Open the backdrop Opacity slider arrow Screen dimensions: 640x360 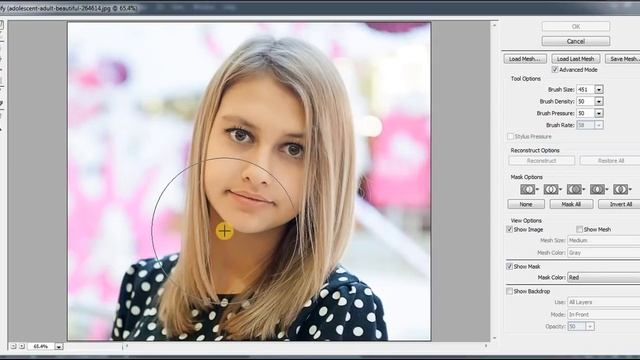(590, 327)
